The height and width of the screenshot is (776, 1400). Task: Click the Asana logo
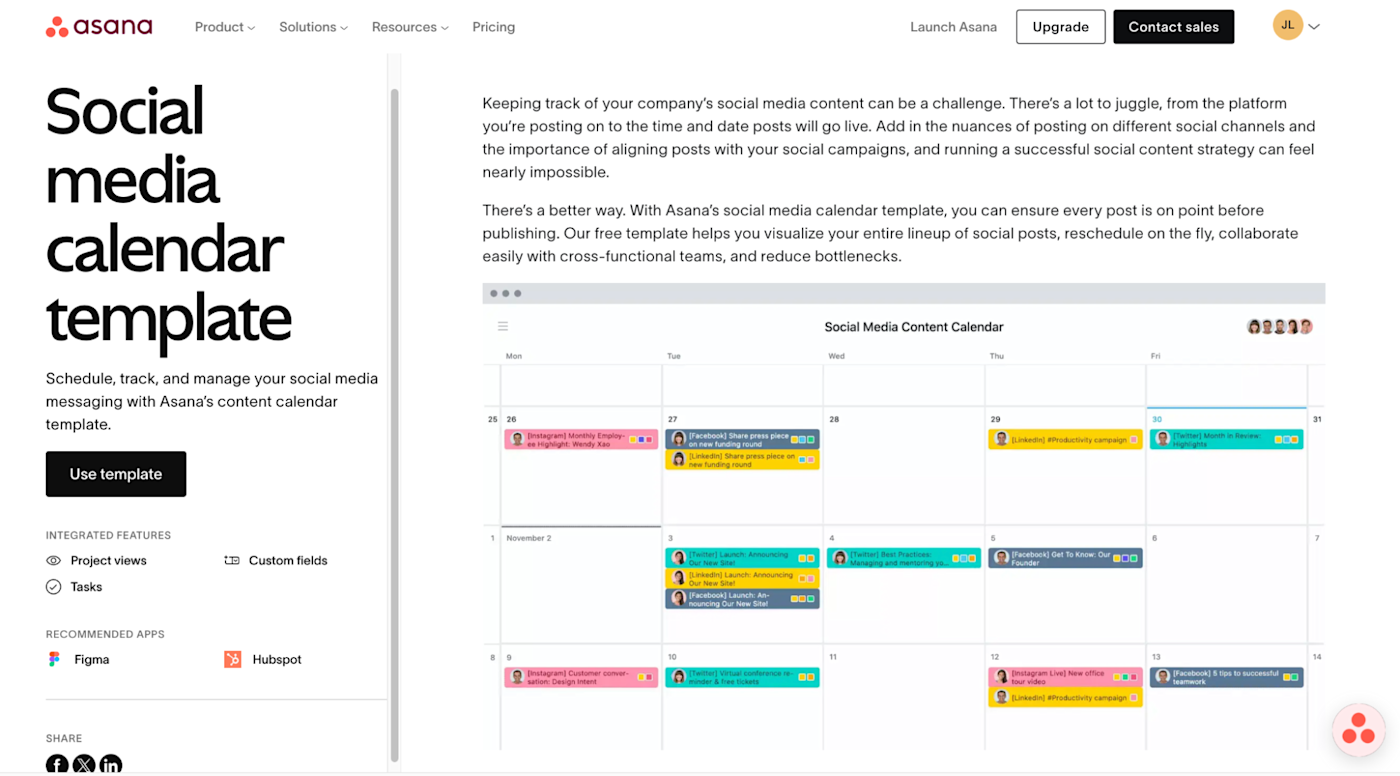(99, 27)
